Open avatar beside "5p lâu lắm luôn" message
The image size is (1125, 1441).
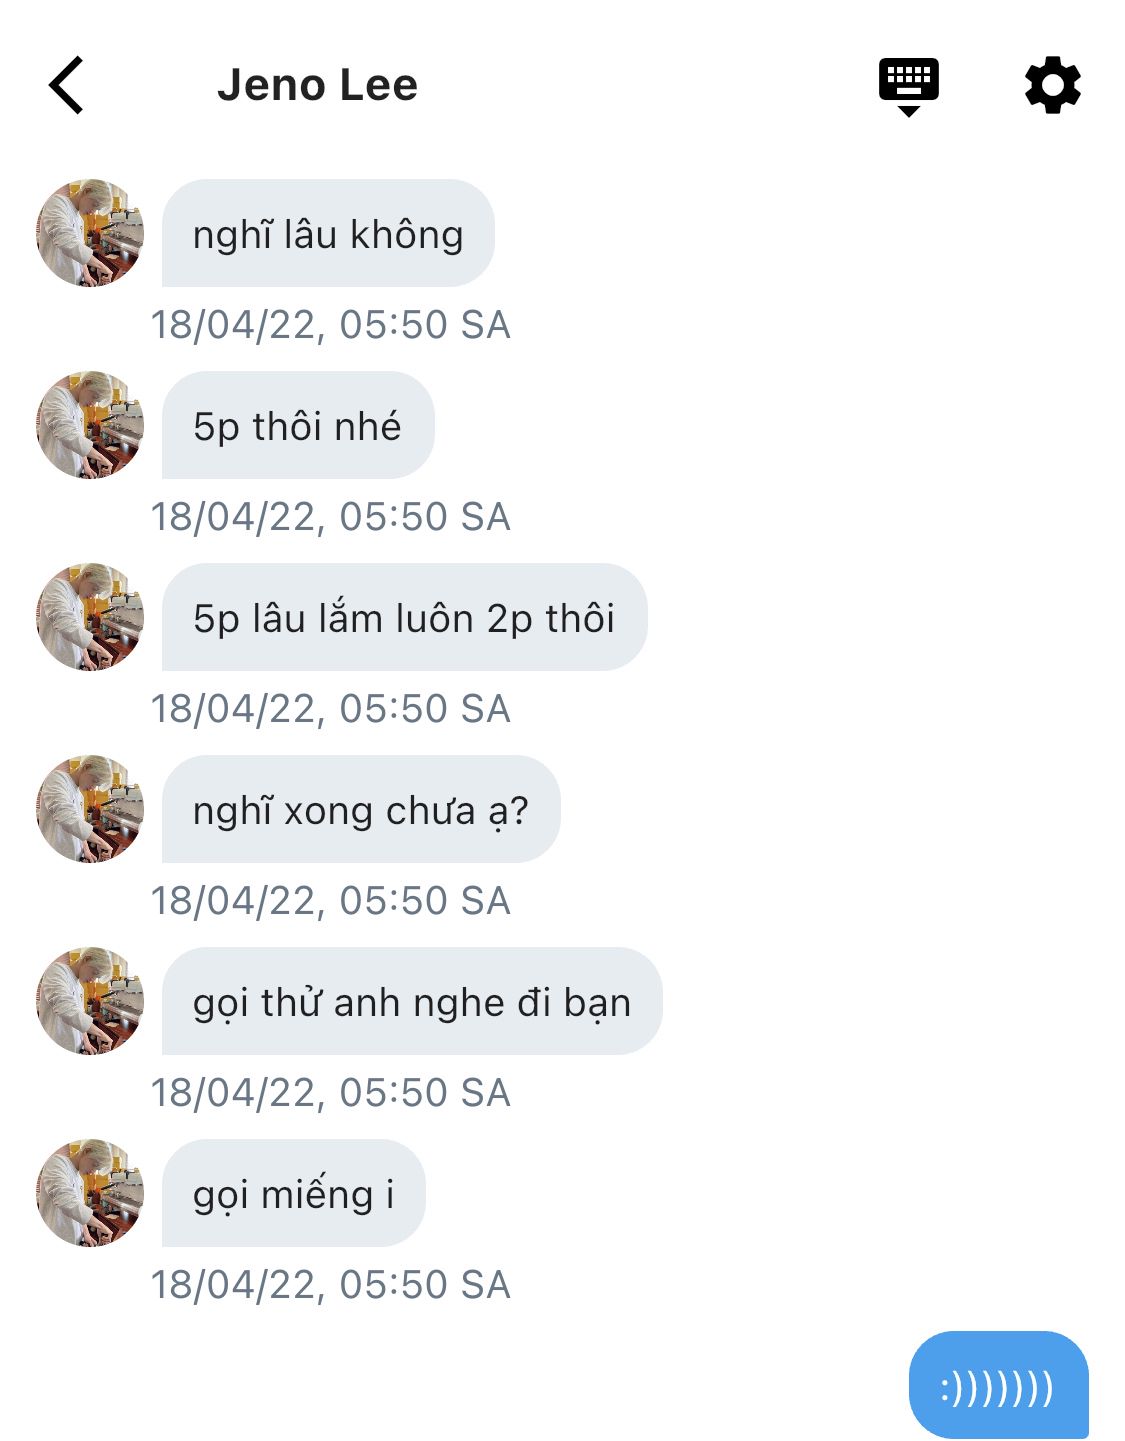90,617
